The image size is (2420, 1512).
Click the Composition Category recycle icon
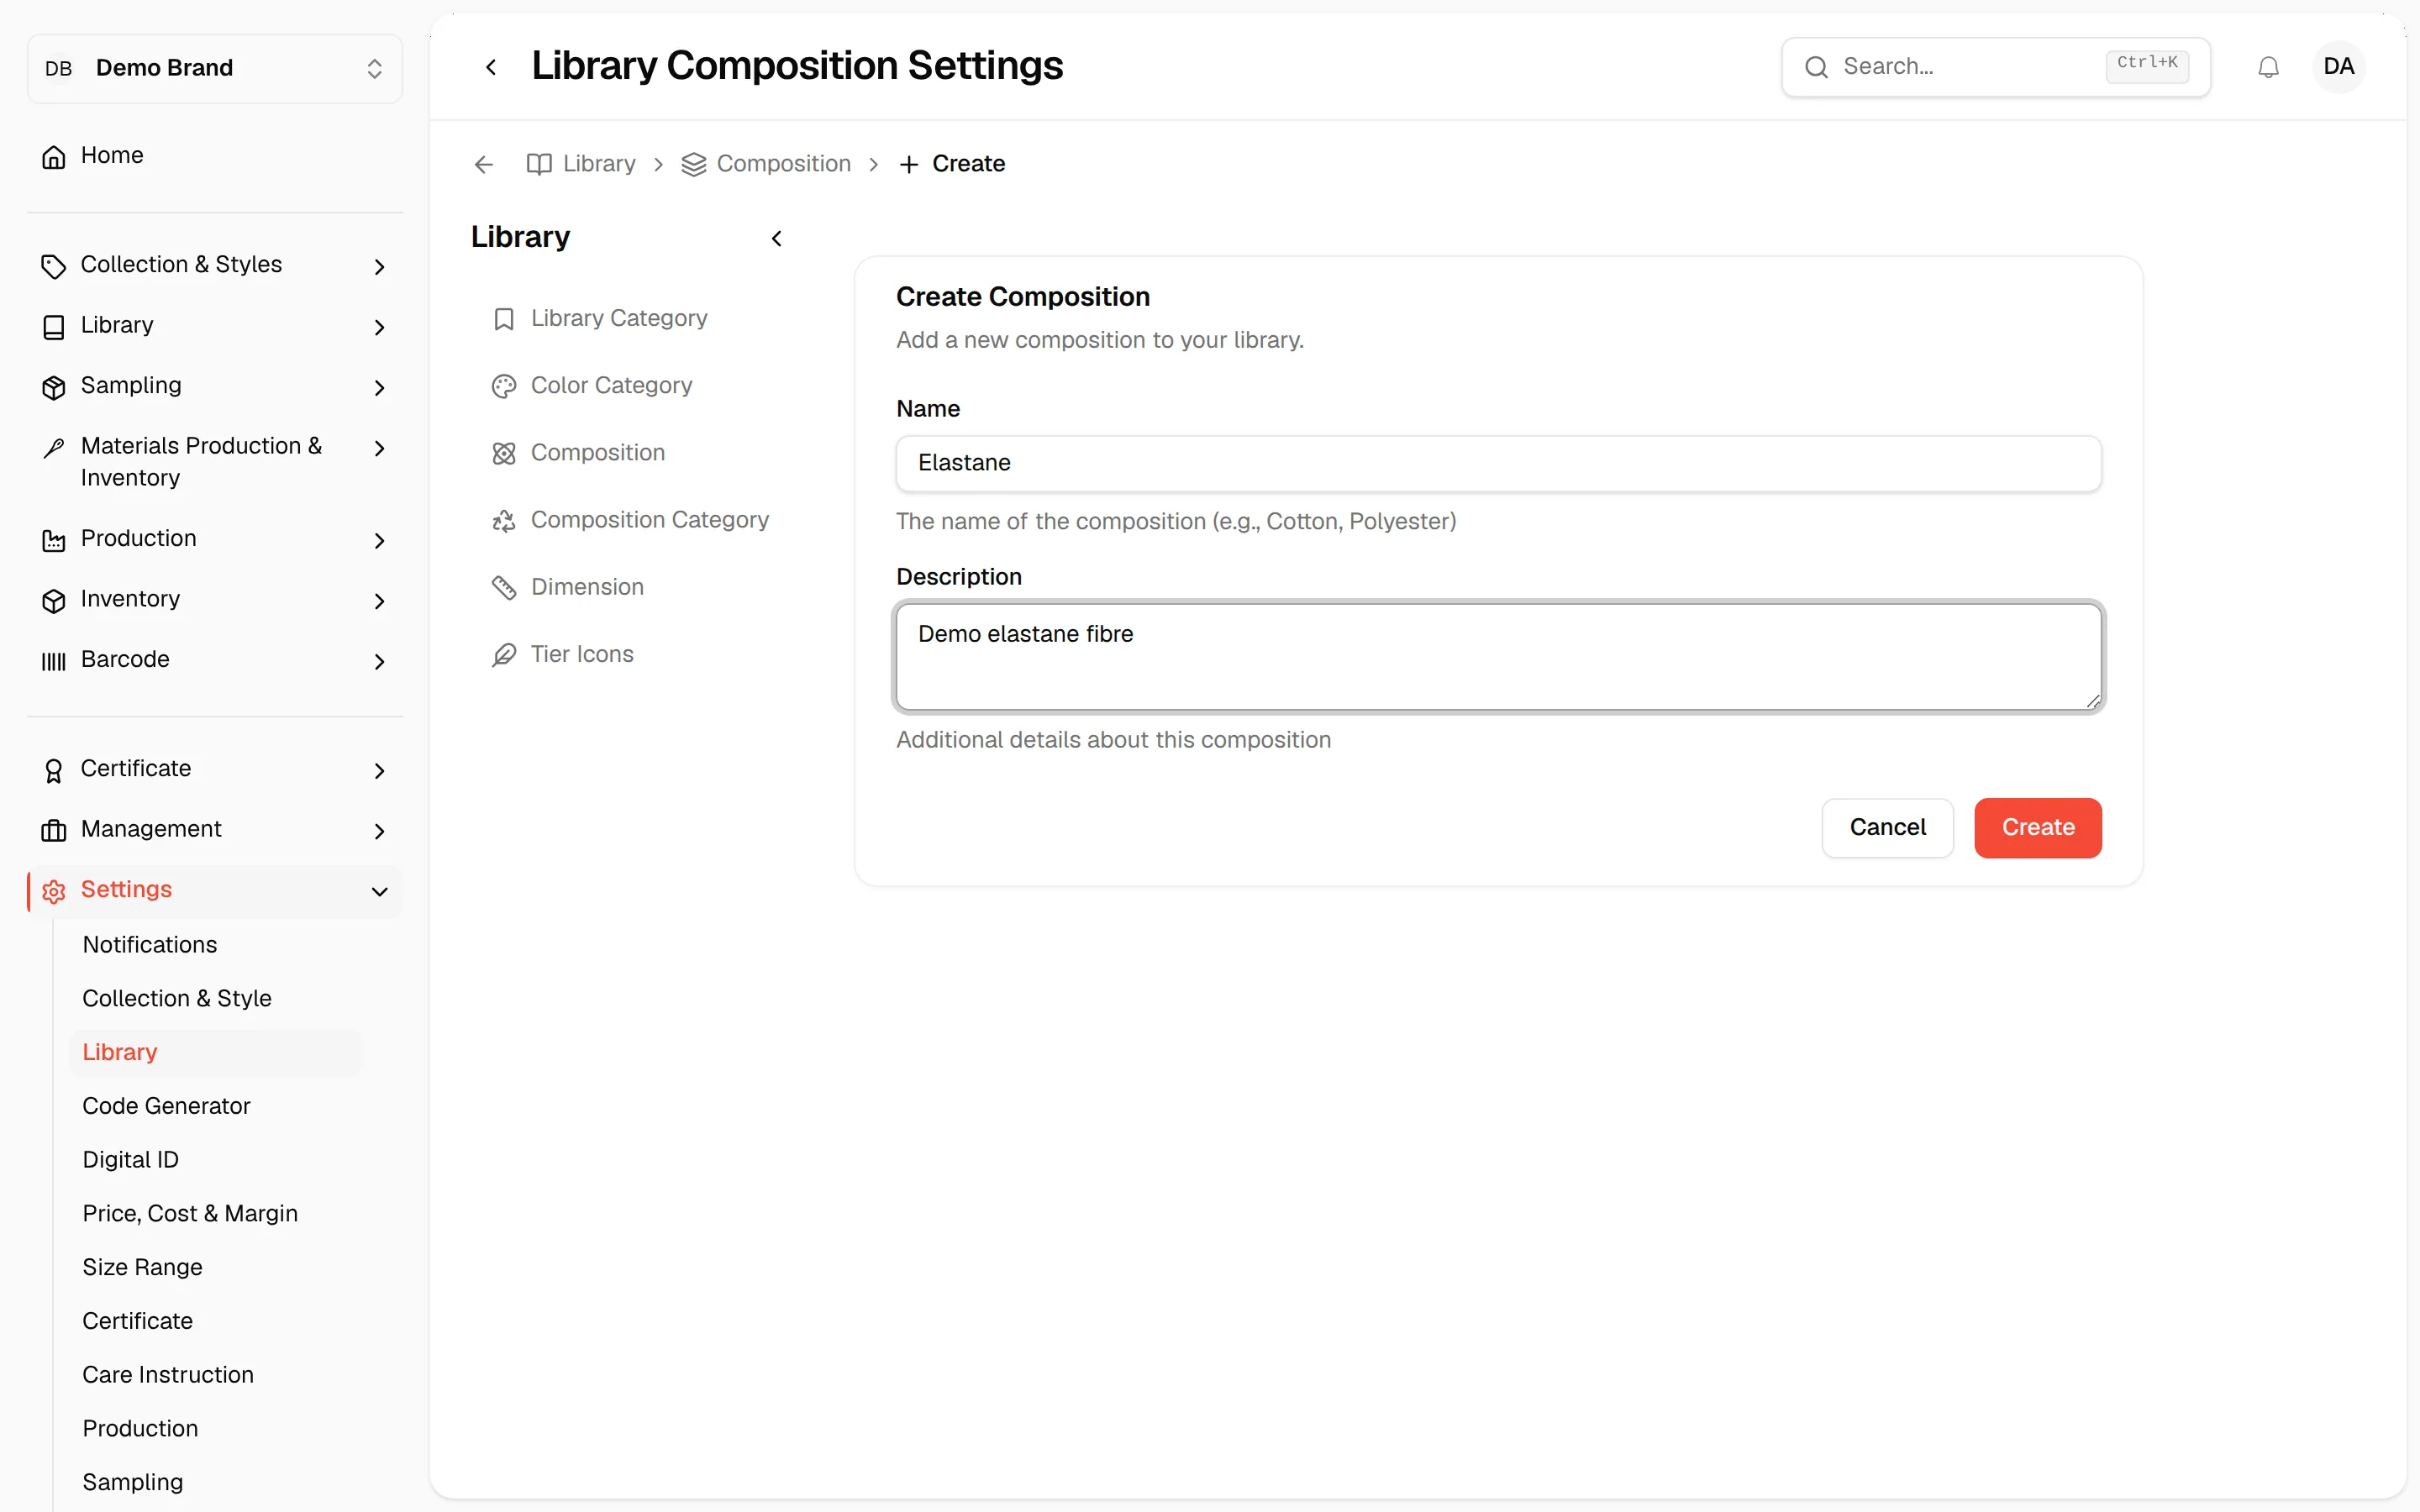coord(504,520)
